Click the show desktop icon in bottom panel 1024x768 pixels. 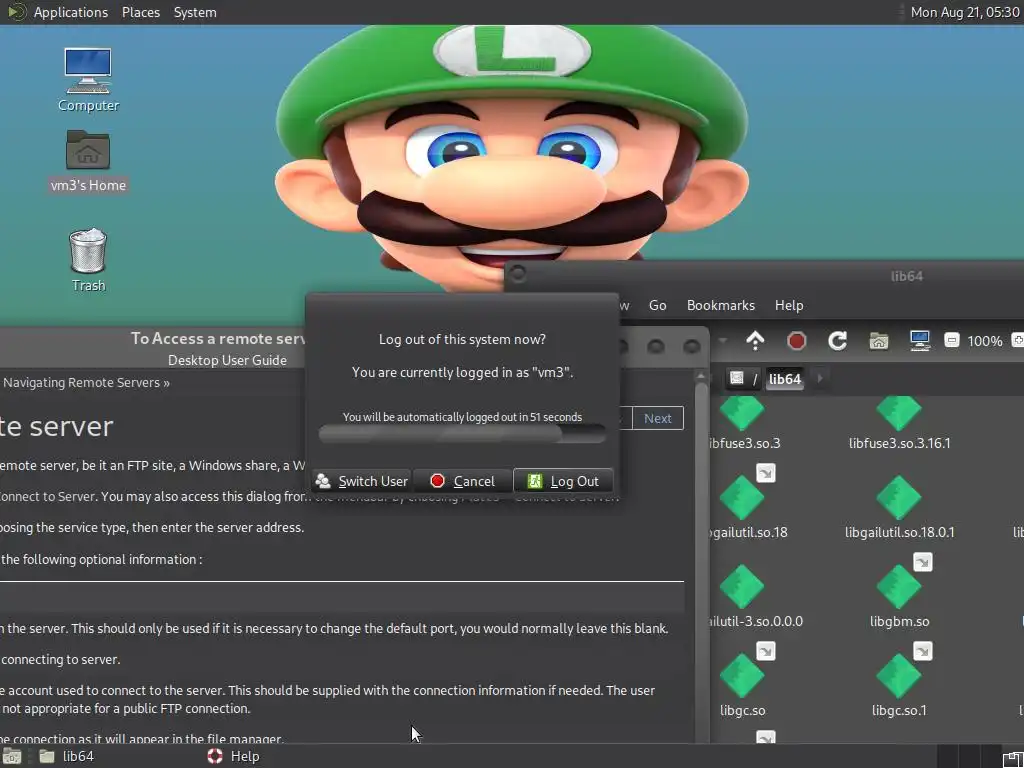[11, 757]
